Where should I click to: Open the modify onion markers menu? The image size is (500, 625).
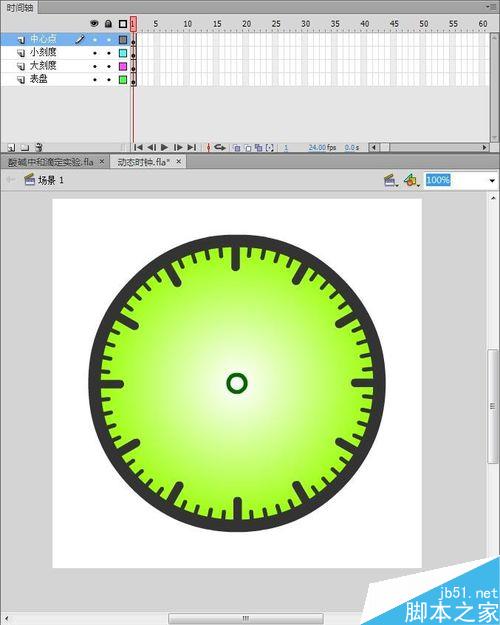click(x=270, y=148)
